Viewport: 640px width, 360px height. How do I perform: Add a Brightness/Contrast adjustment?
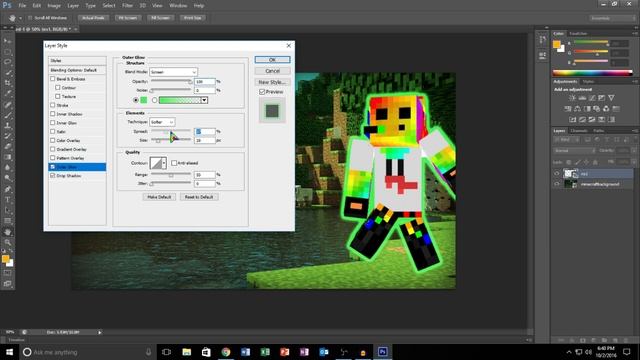[573, 98]
